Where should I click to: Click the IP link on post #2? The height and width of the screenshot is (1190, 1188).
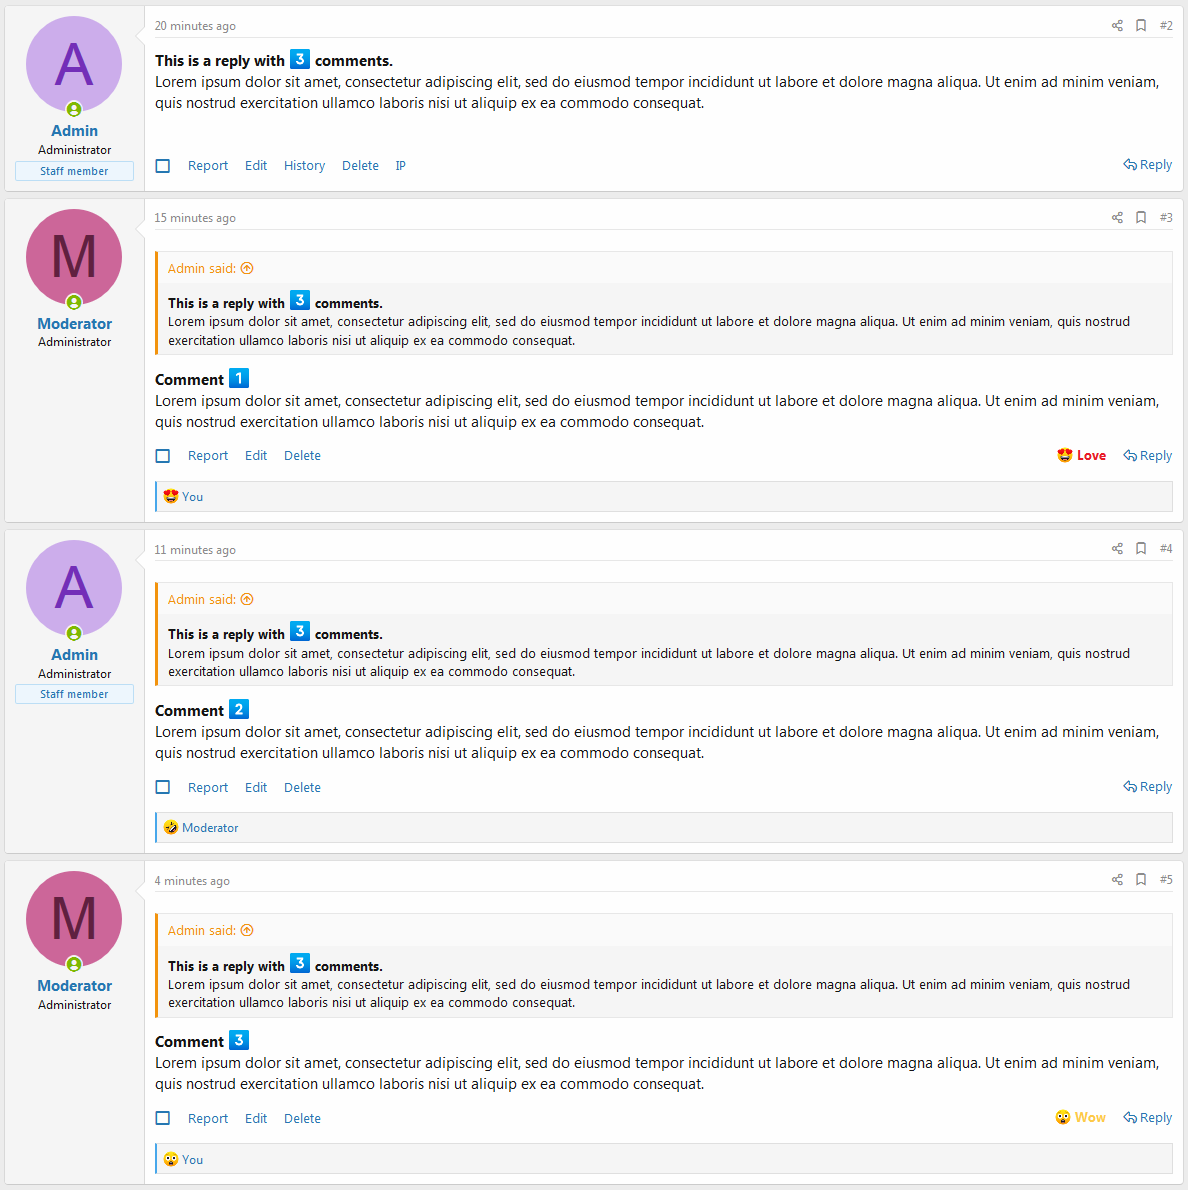pos(400,165)
